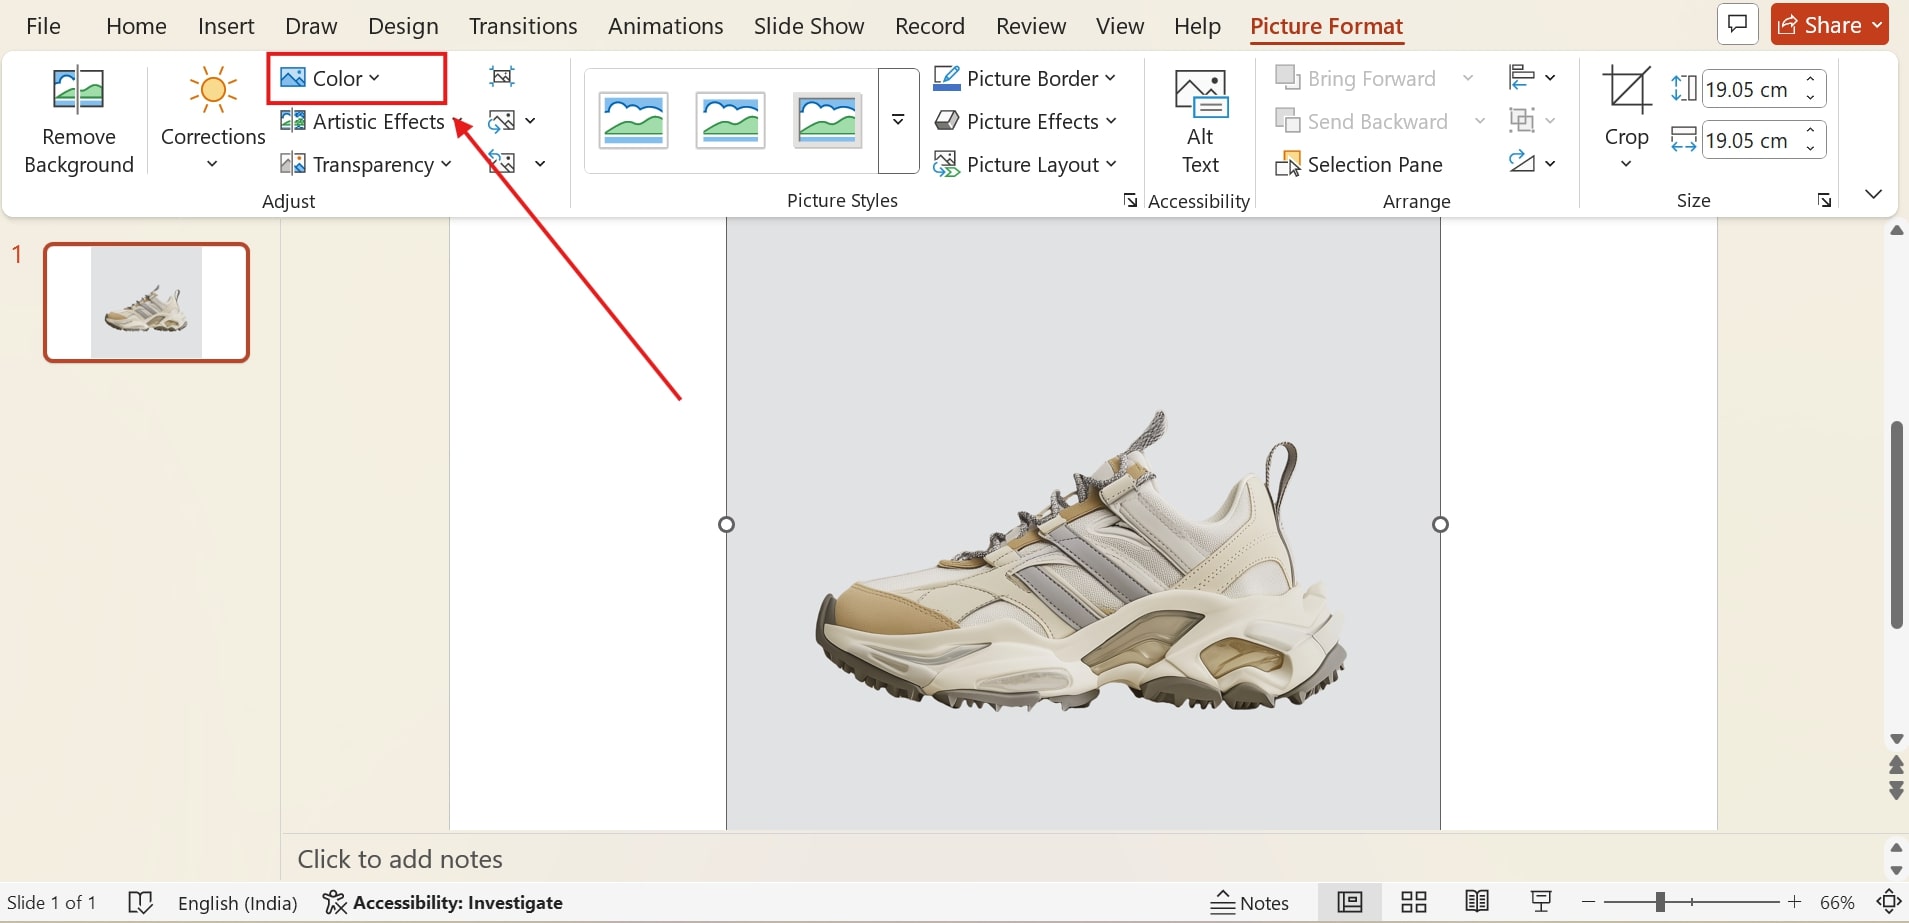Image resolution: width=1909 pixels, height=923 pixels.
Task: Open Group objects dropdown
Action: coord(1532,121)
